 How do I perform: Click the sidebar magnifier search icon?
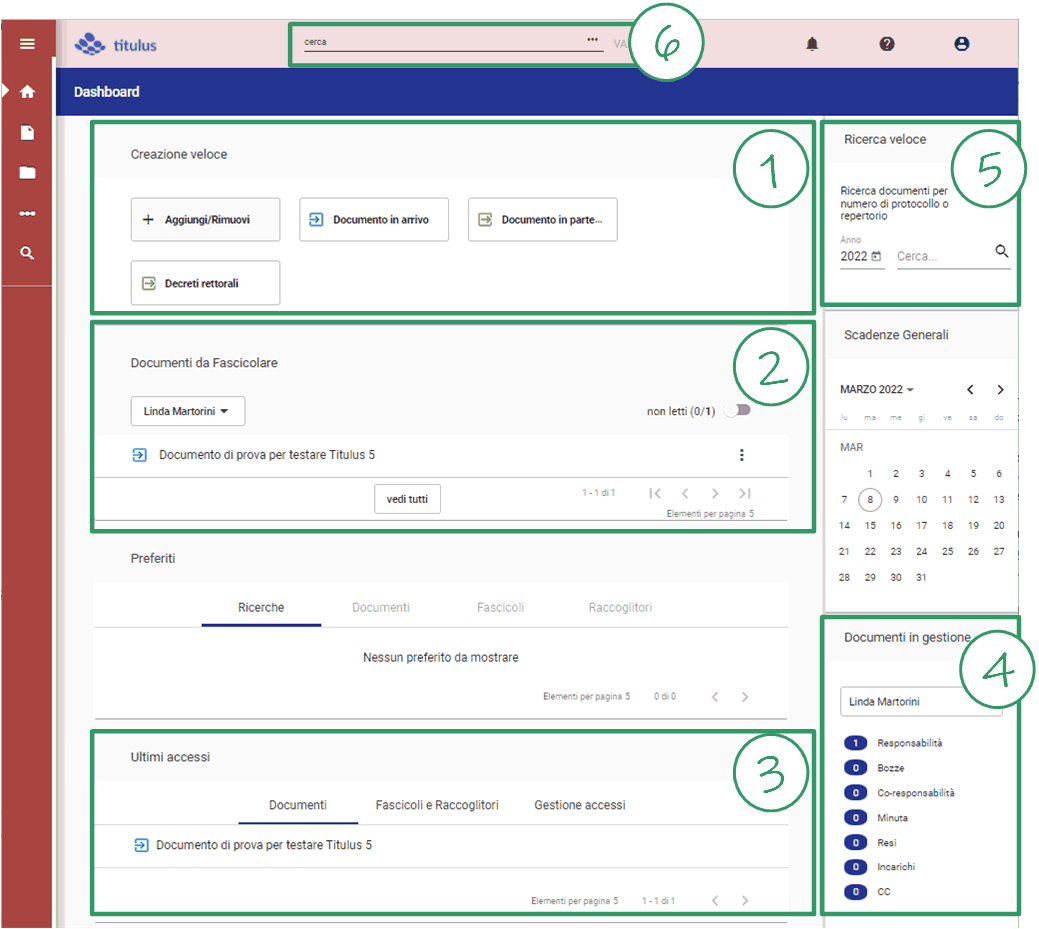pyautogui.click(x=27, y=254)
